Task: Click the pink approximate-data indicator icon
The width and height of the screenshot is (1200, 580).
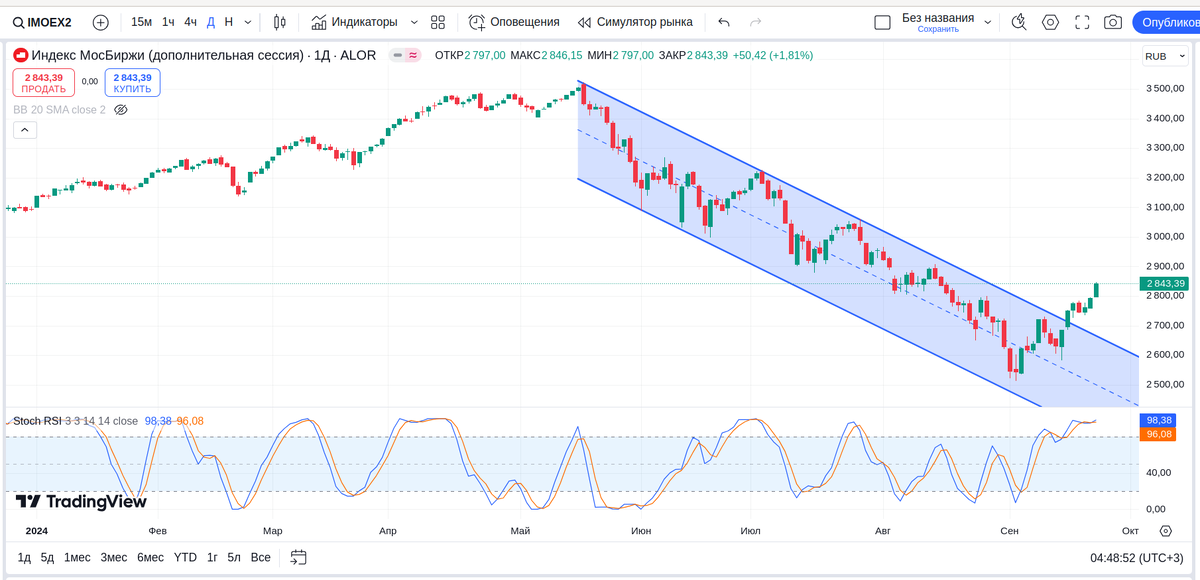Action: click(x=413, y=55)
